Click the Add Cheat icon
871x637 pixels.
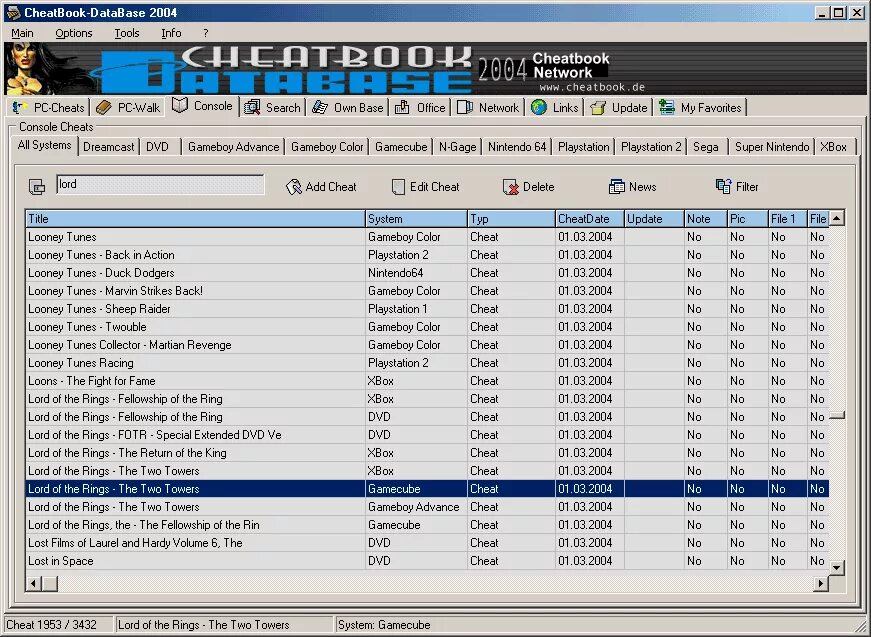293,187
